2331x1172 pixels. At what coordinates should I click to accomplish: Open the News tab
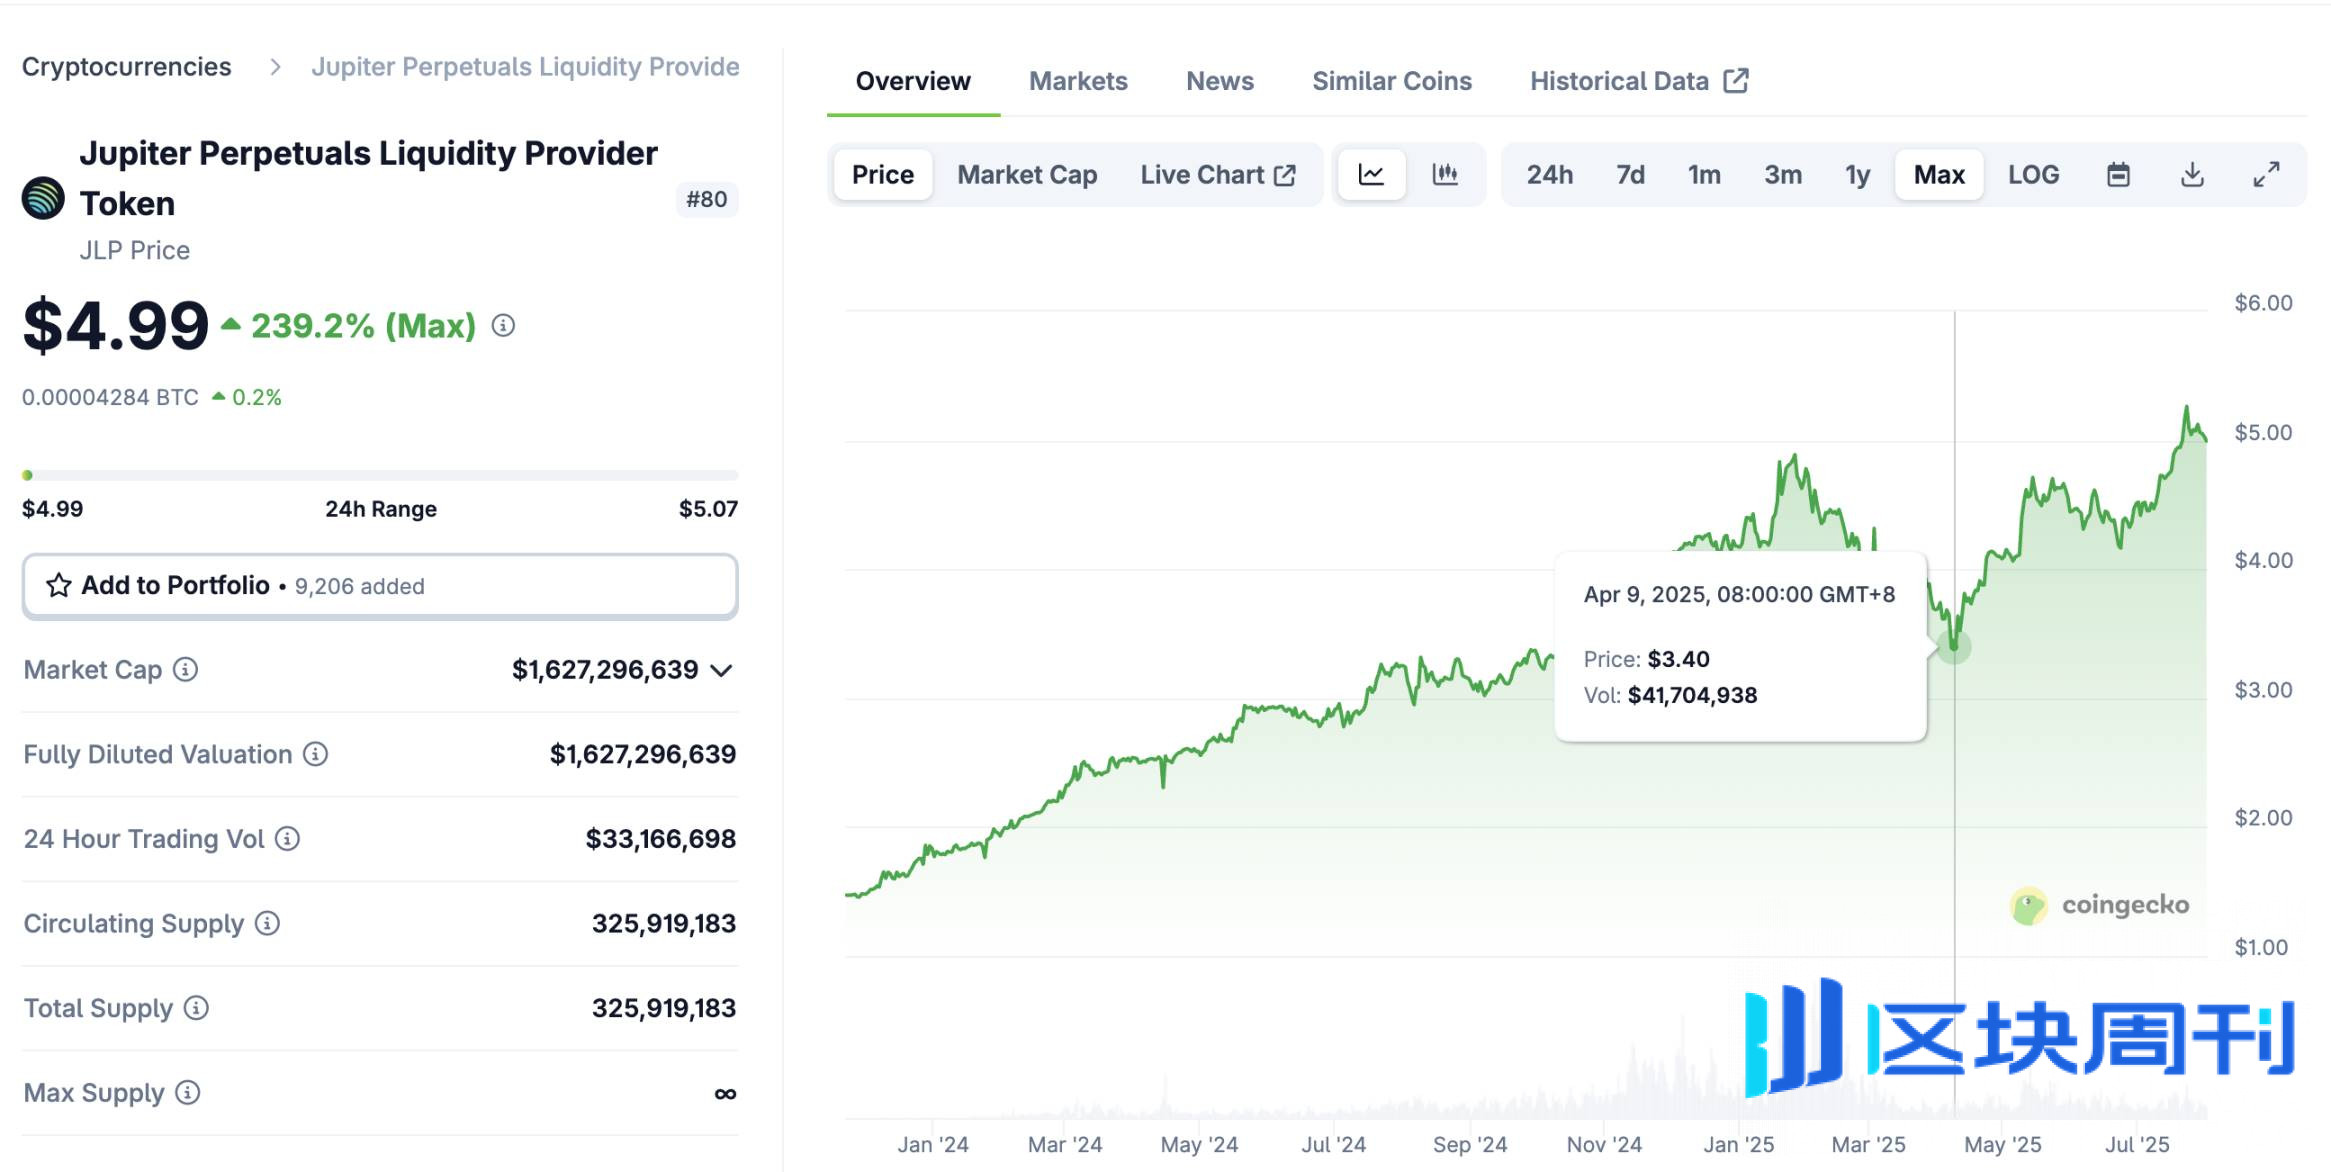[x=1220, y=81]
